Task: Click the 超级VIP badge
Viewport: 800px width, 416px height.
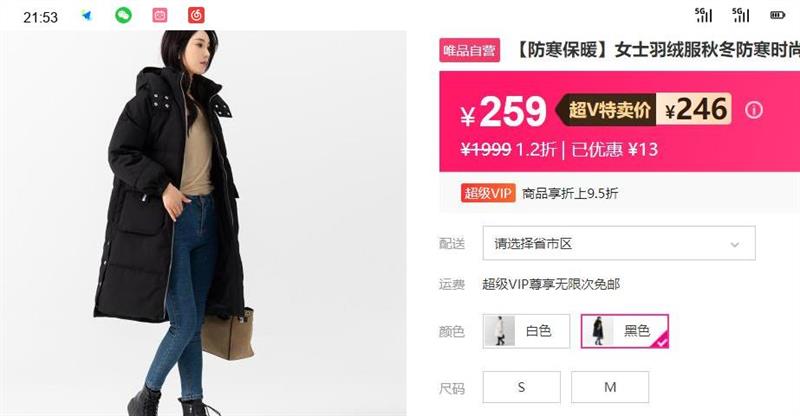Action: (488, 193)
